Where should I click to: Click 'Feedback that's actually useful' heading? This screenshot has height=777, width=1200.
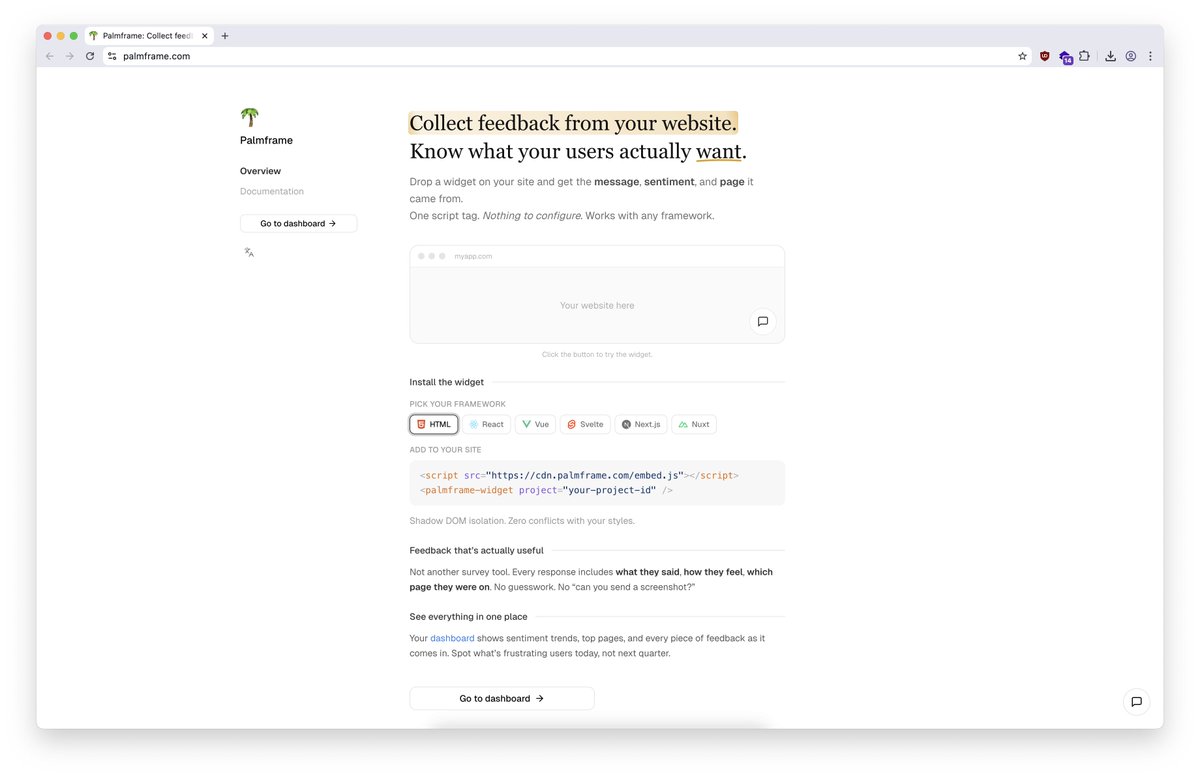(x=476, y=550)
